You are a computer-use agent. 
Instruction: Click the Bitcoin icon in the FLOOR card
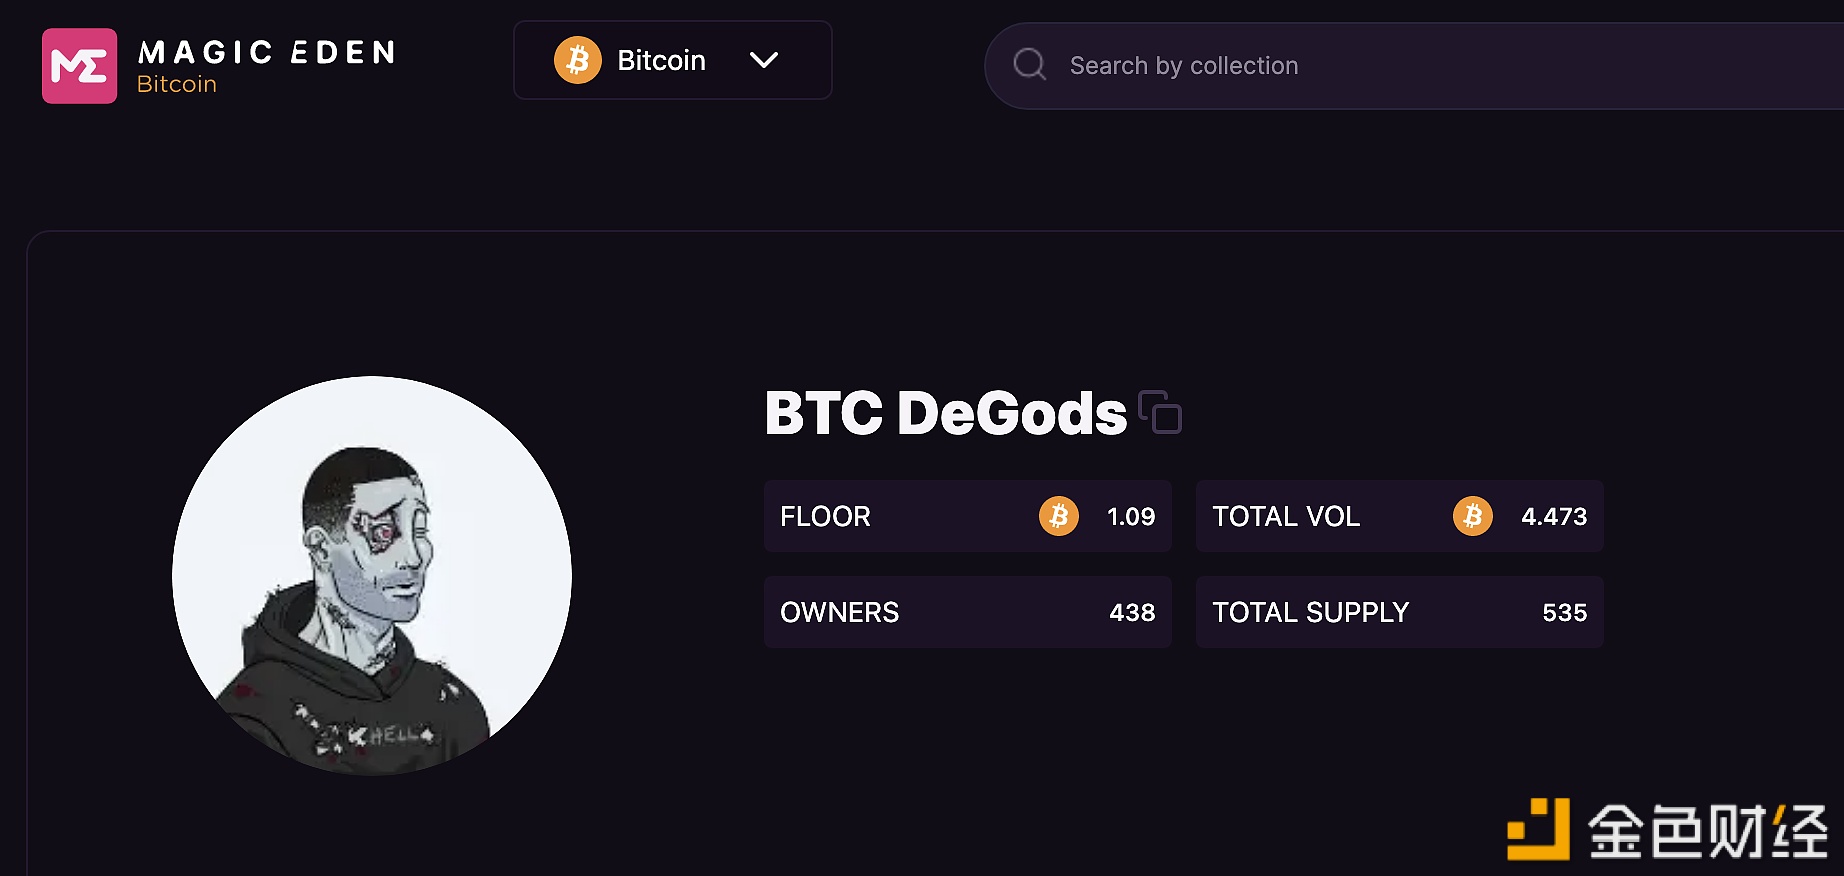1058,516
